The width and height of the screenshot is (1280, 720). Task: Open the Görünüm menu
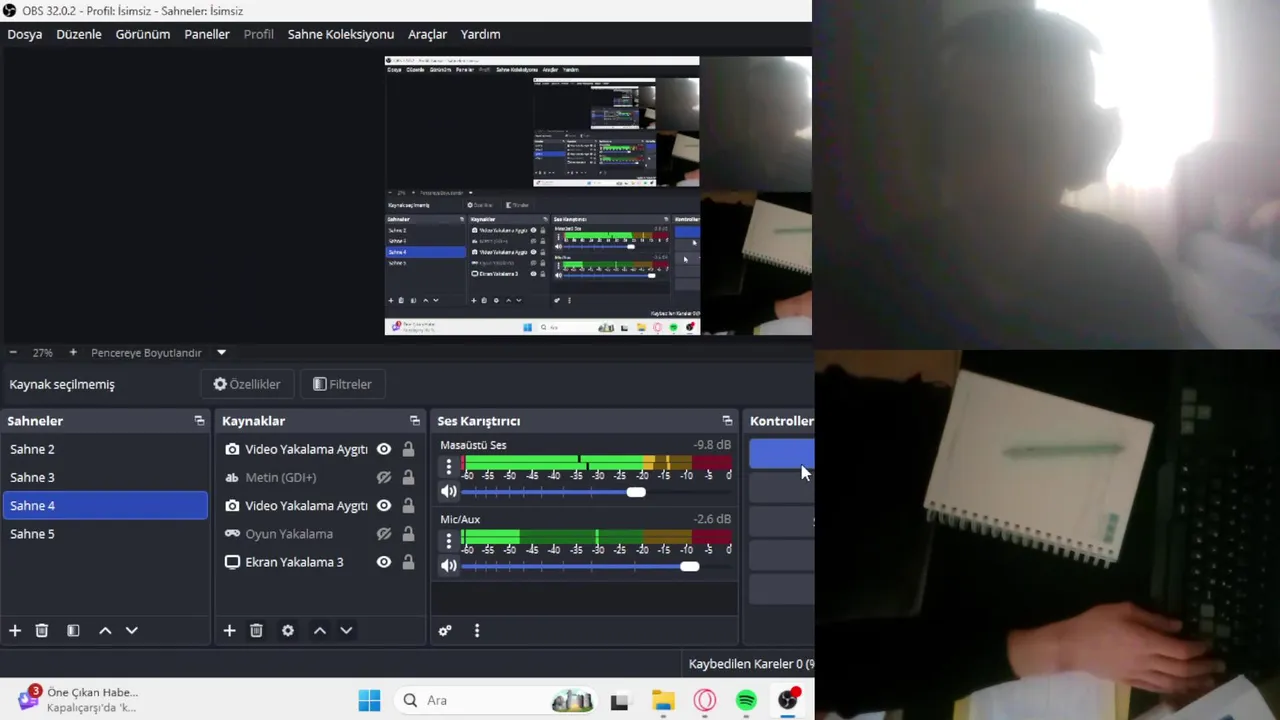(x=143, y=34)
